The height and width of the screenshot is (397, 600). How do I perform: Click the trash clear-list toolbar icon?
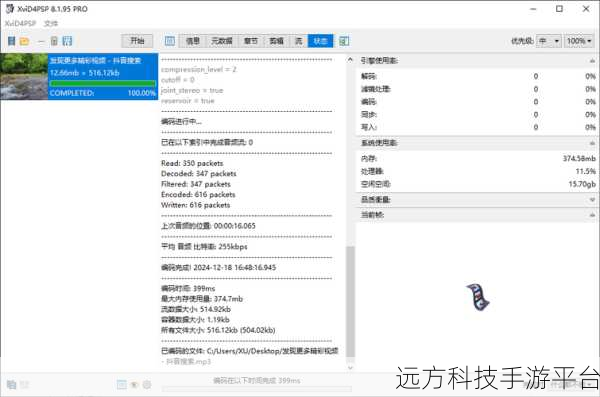pyautogui.click(x=54, y=41)
